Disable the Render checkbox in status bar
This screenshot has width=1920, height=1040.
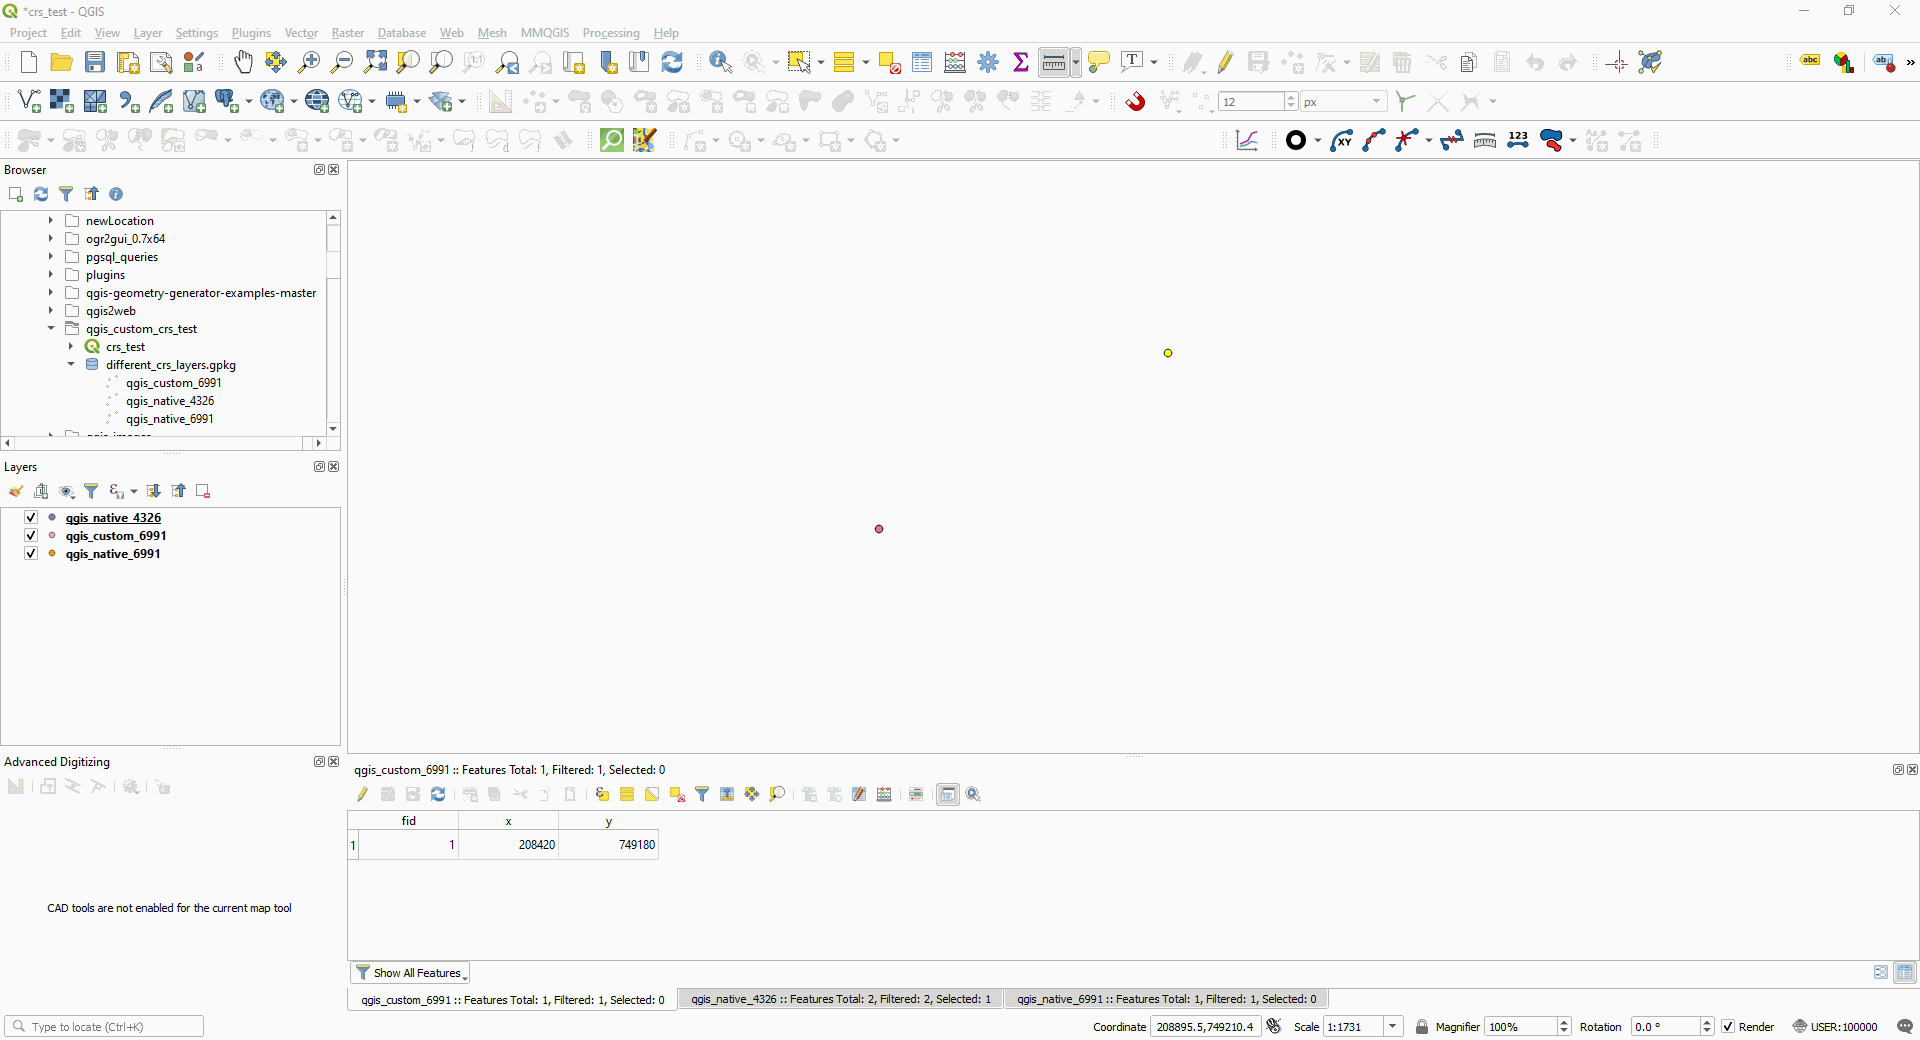[1727, 1026]
